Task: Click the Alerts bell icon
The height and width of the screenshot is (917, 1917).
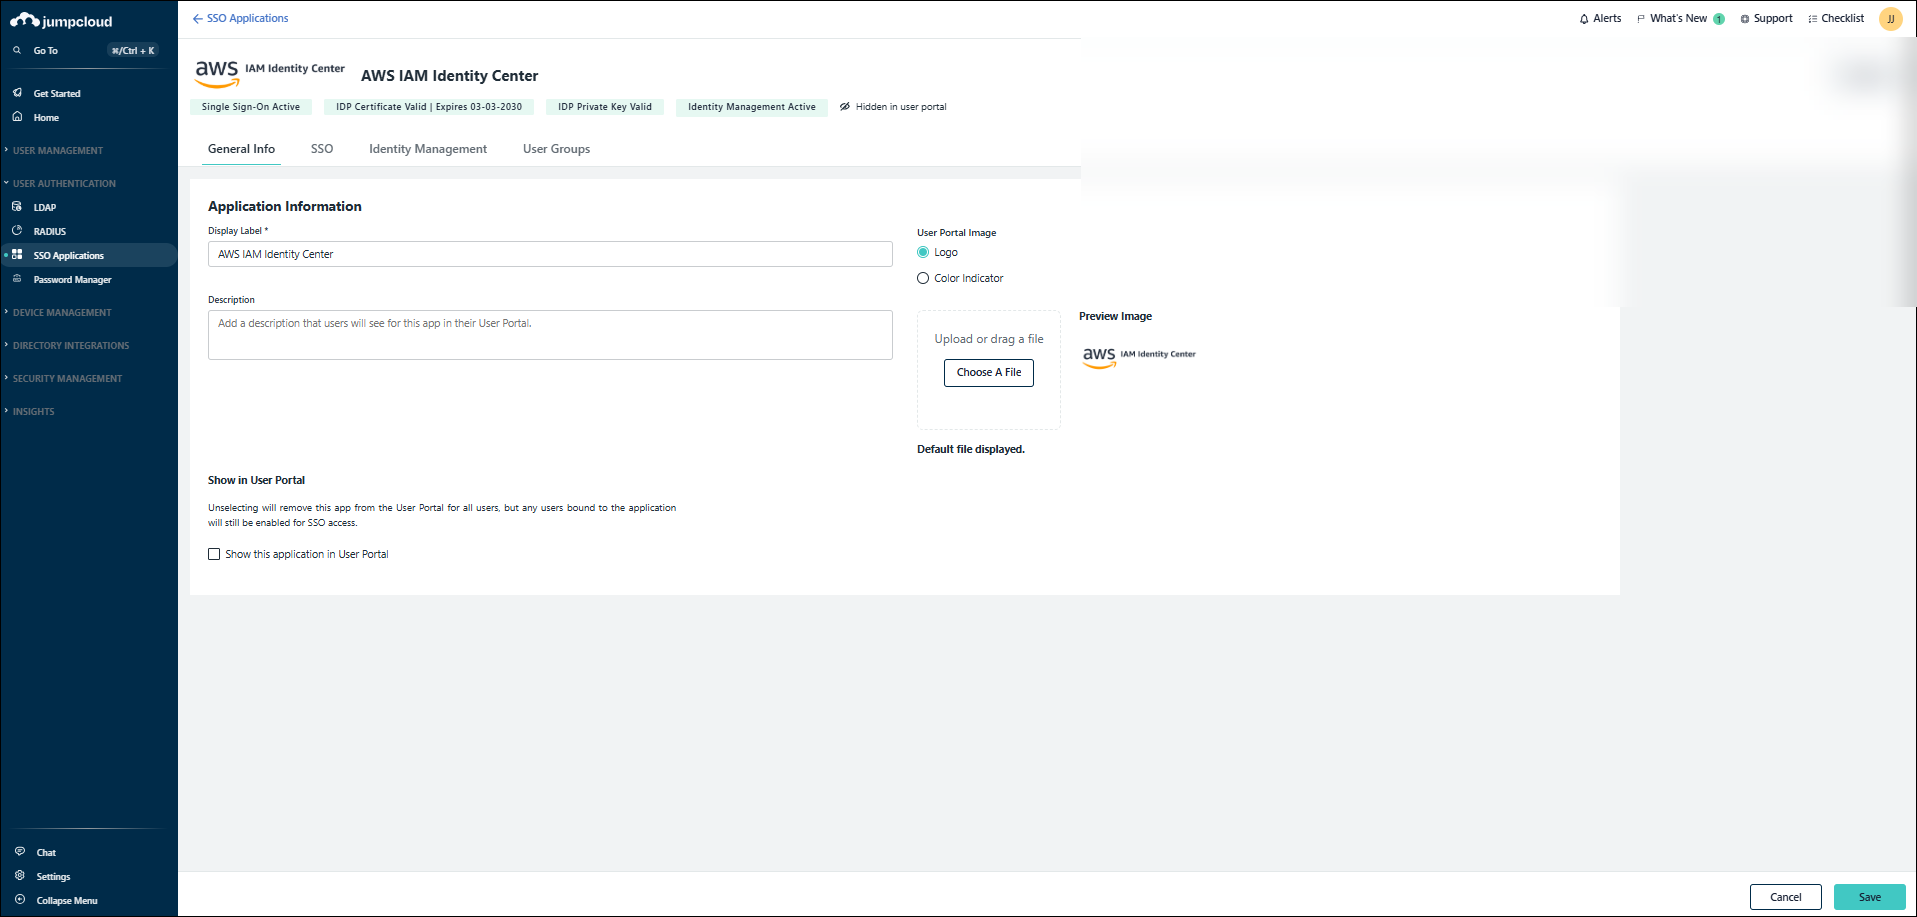Action: [x=1584, y=19]
